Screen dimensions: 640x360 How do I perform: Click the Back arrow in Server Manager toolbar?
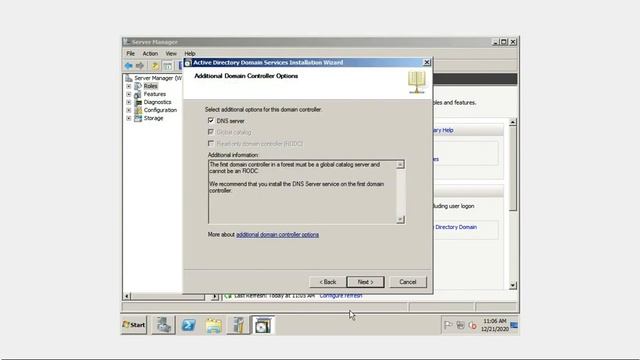pyautogui.click(x=129, y=65)
